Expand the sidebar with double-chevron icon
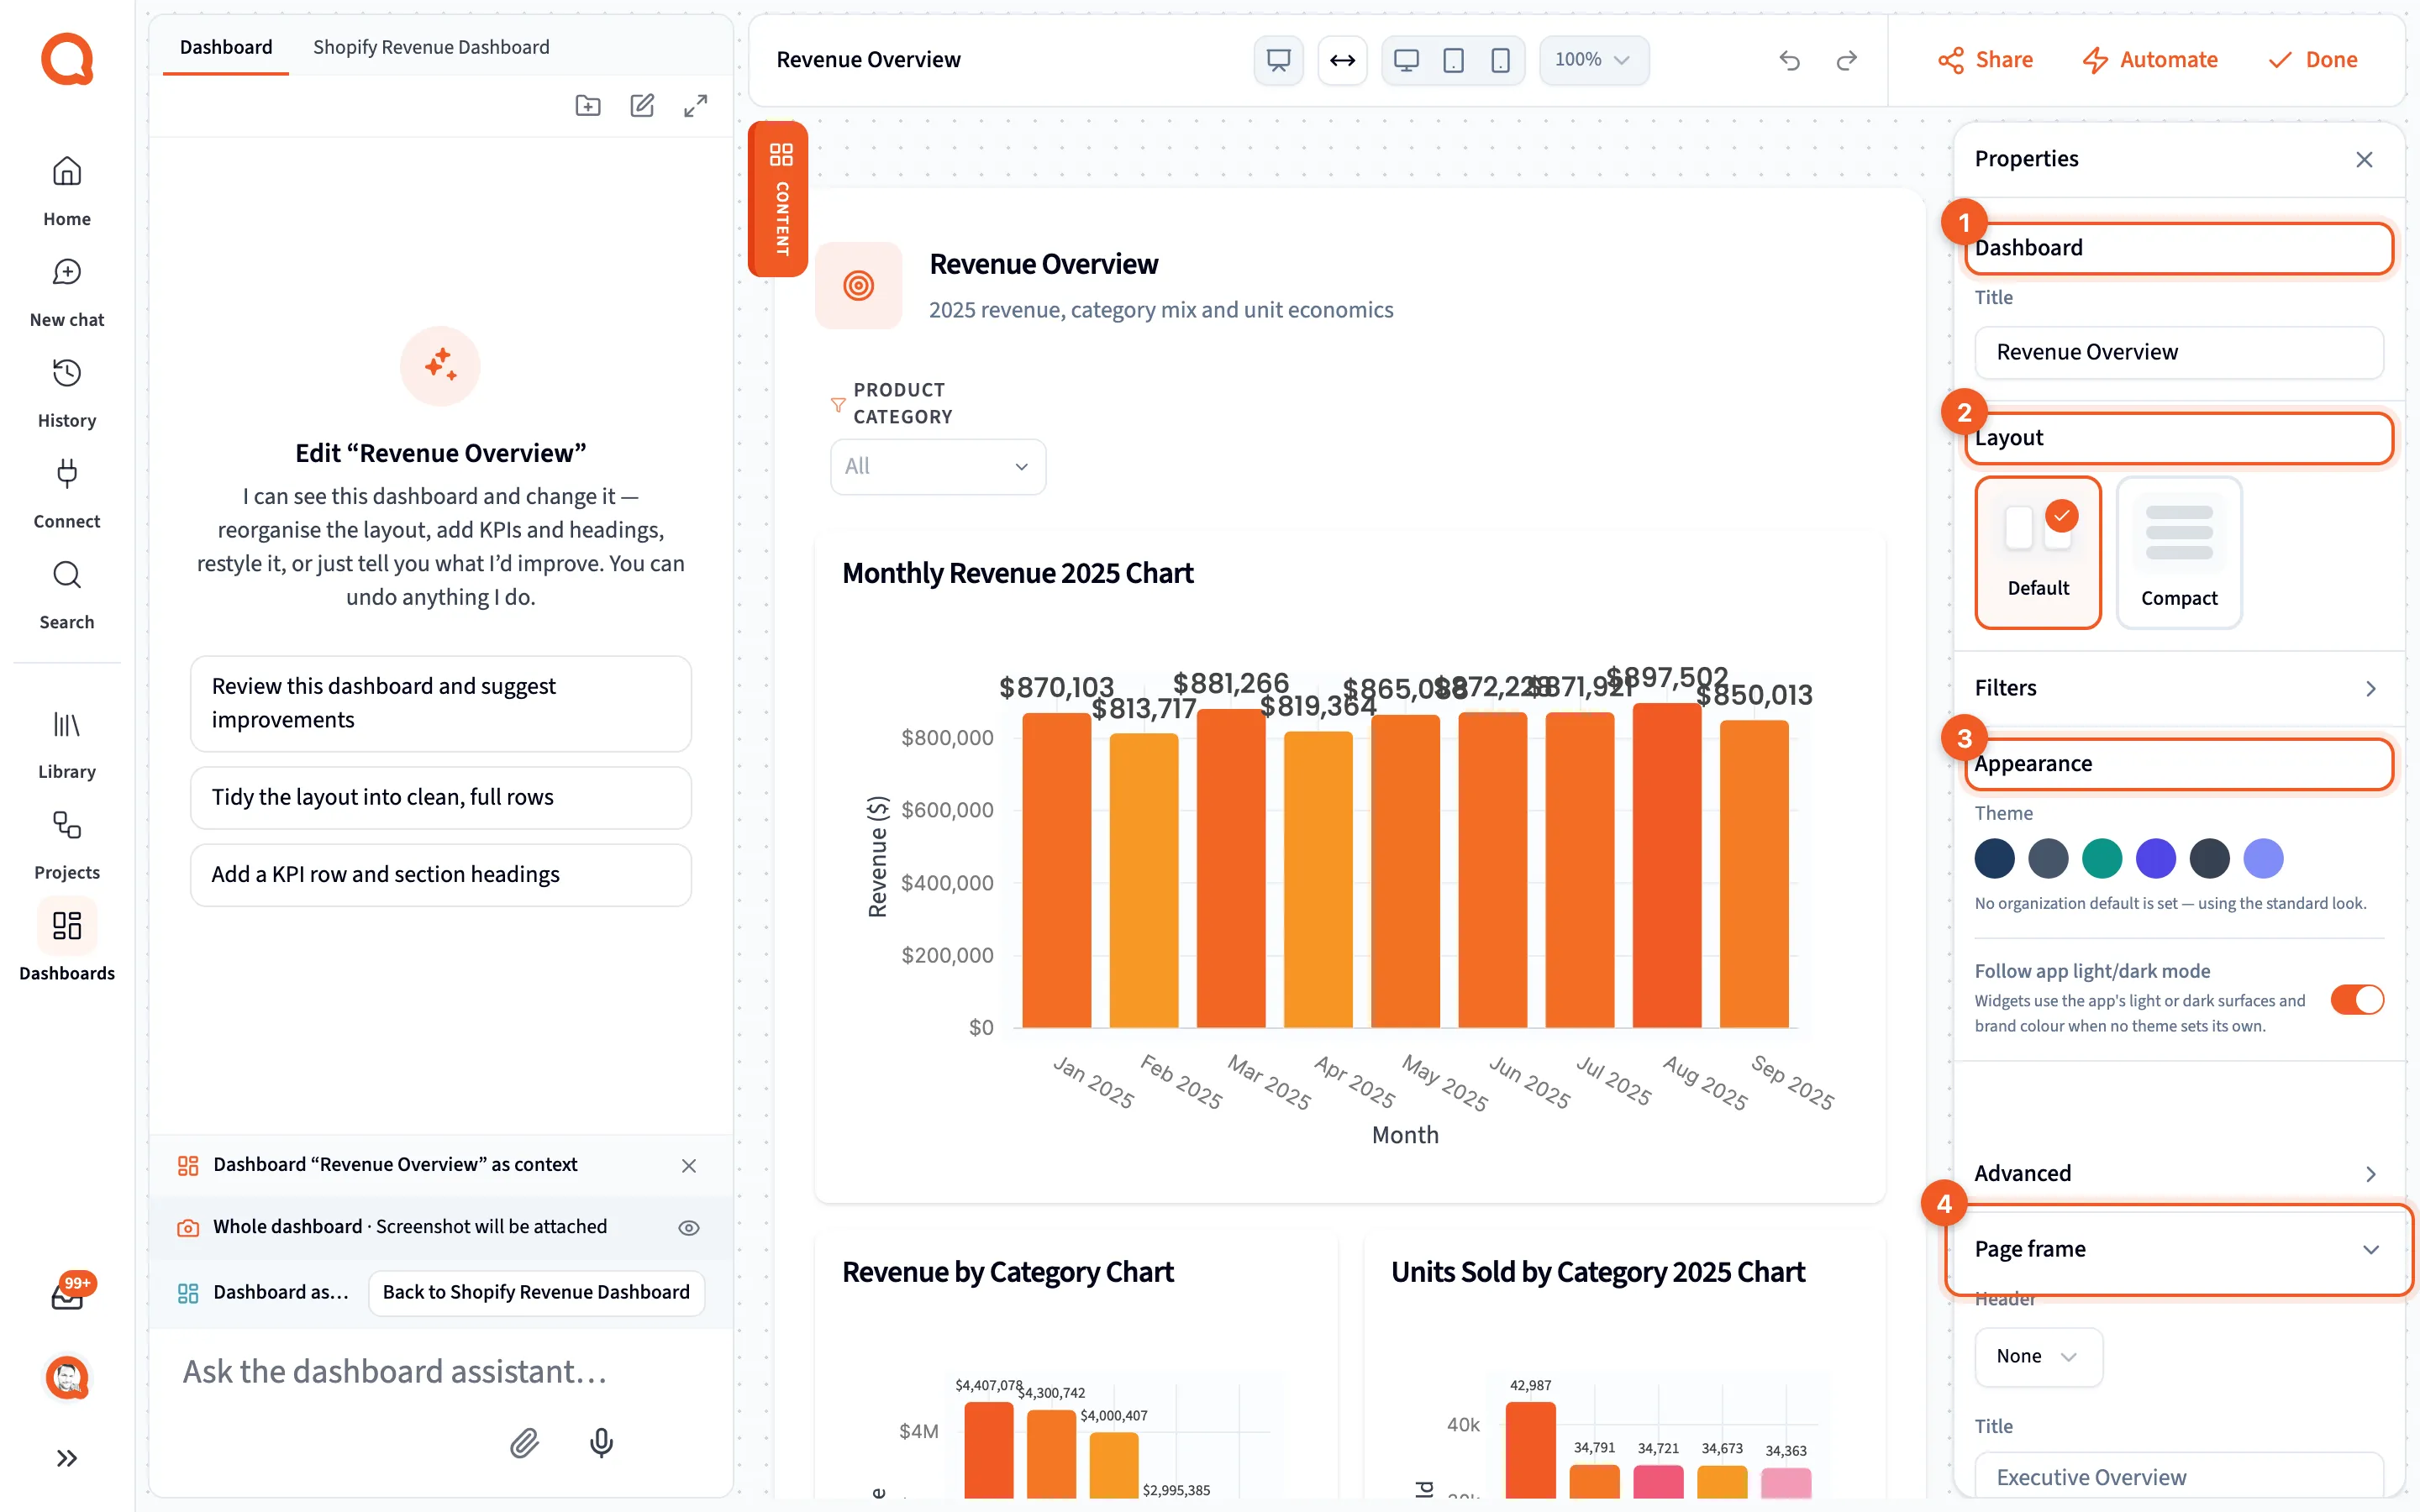Image resolution: width=2420 pixels, height=1512 pixels. pos(67,1458)
